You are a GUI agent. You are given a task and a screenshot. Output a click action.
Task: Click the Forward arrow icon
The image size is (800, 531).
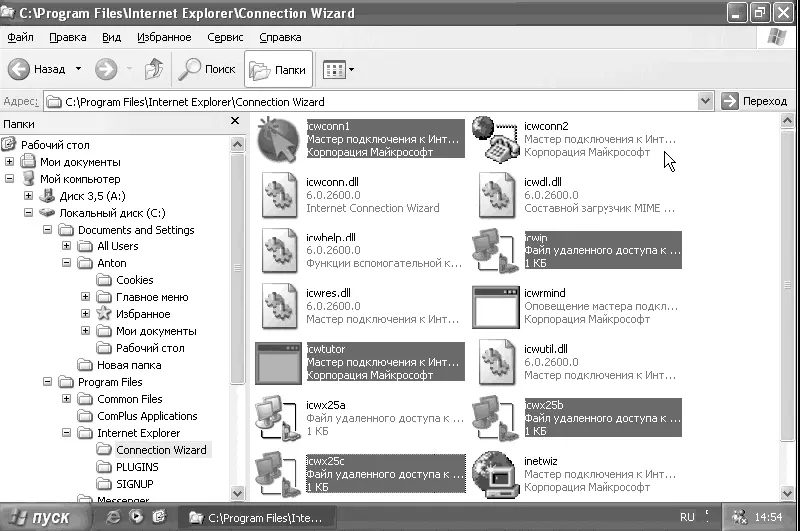tap(106, 69)
